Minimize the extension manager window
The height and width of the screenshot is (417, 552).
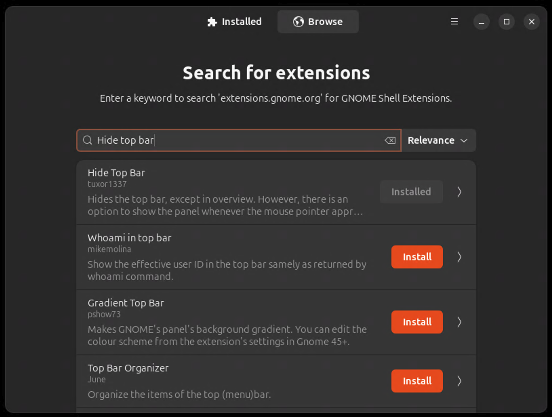coord(481,22)
